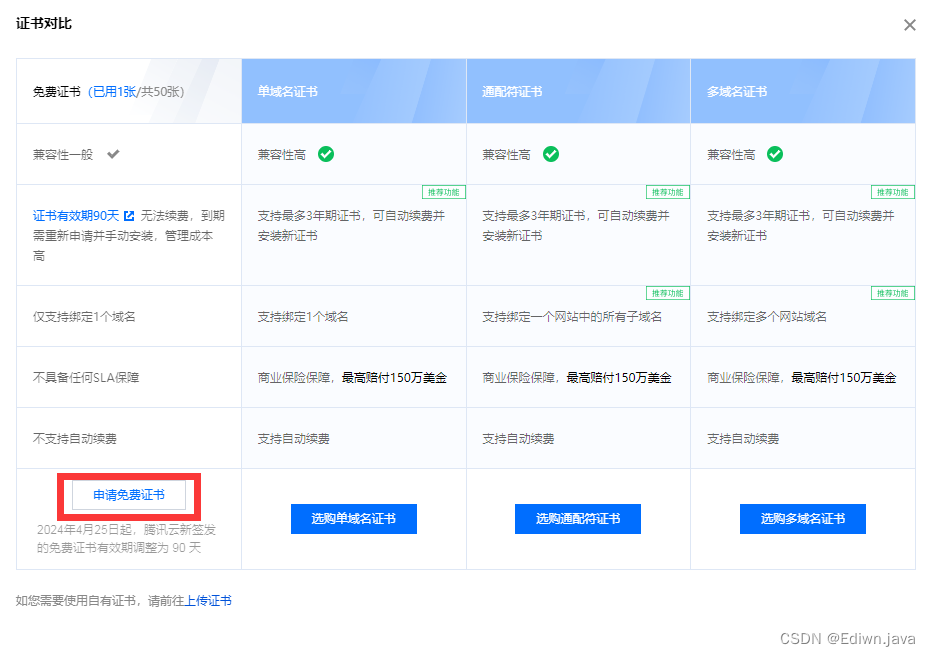The image size is (930, 656).
Task: Click 兼容性一般 text
Action: click(x=63, y=155)
